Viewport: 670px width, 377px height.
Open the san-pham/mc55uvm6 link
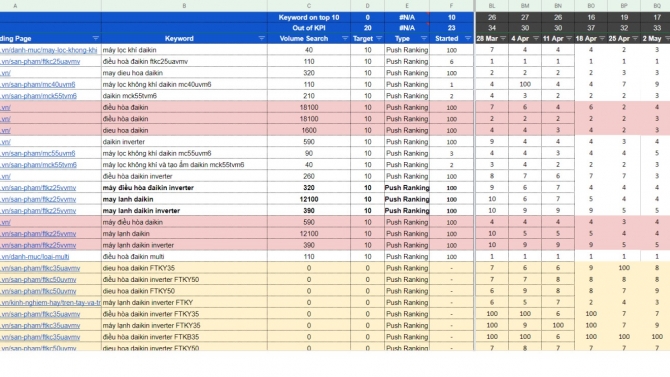(x=38, y=153)
